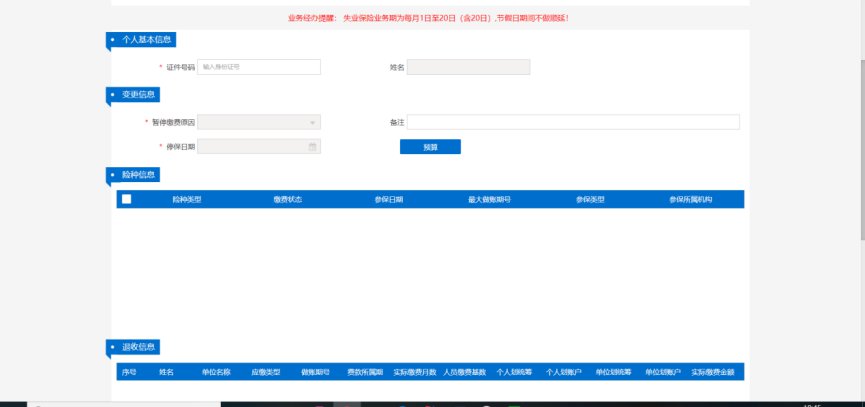Viewport: 865px width, 407px height.
Task: Click the 缴费状态 column header
Action: tap(288, 199)
